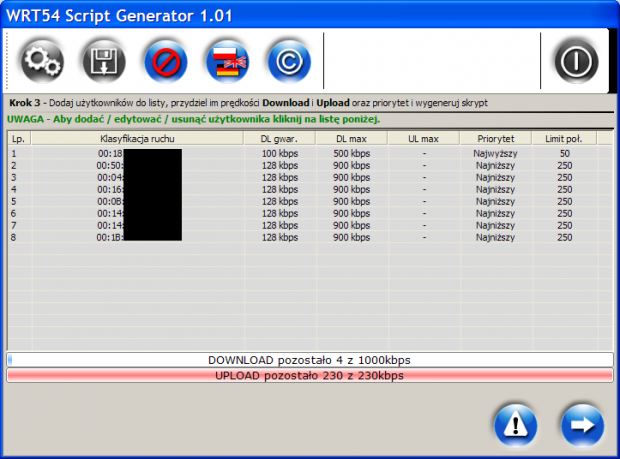Select user row number 8
Viewport: 620px width, 459px height.
[x=310, y=237]
